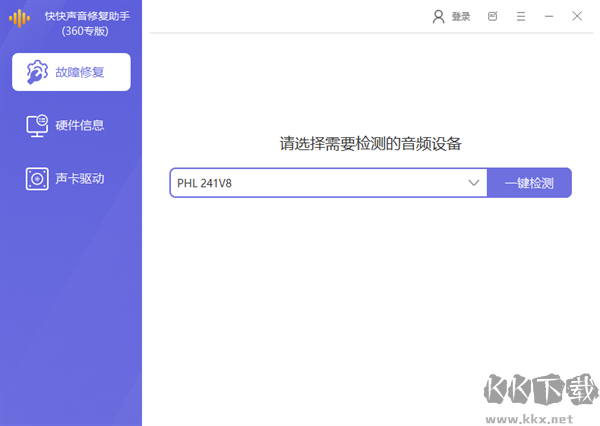Click the 一键检测 button

click(x=529, y=183)
